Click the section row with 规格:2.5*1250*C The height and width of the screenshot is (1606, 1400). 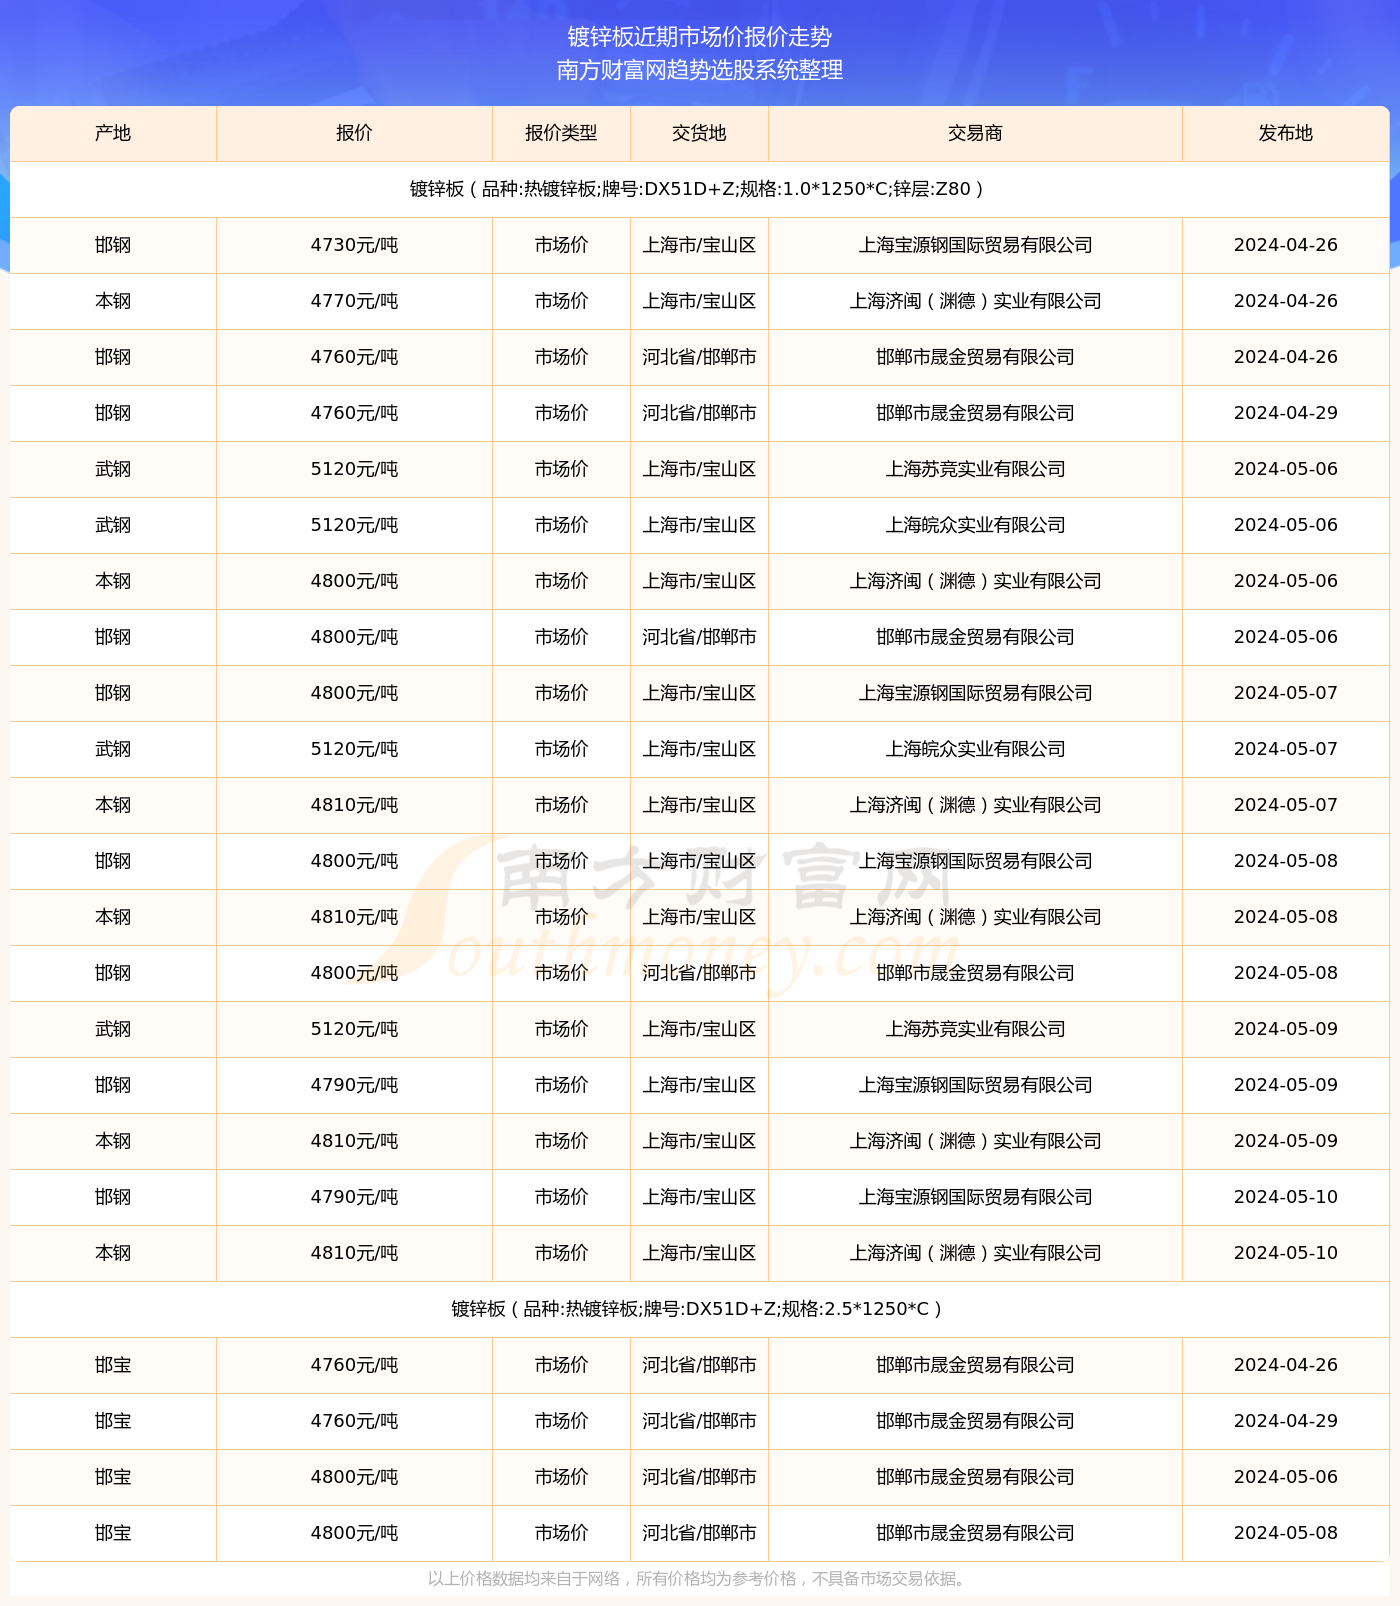[x=700, y=1309]
